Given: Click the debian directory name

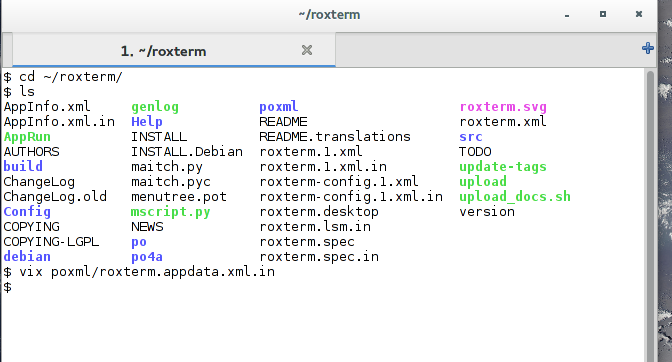Looking at the screenshot, I should [27, 257].
